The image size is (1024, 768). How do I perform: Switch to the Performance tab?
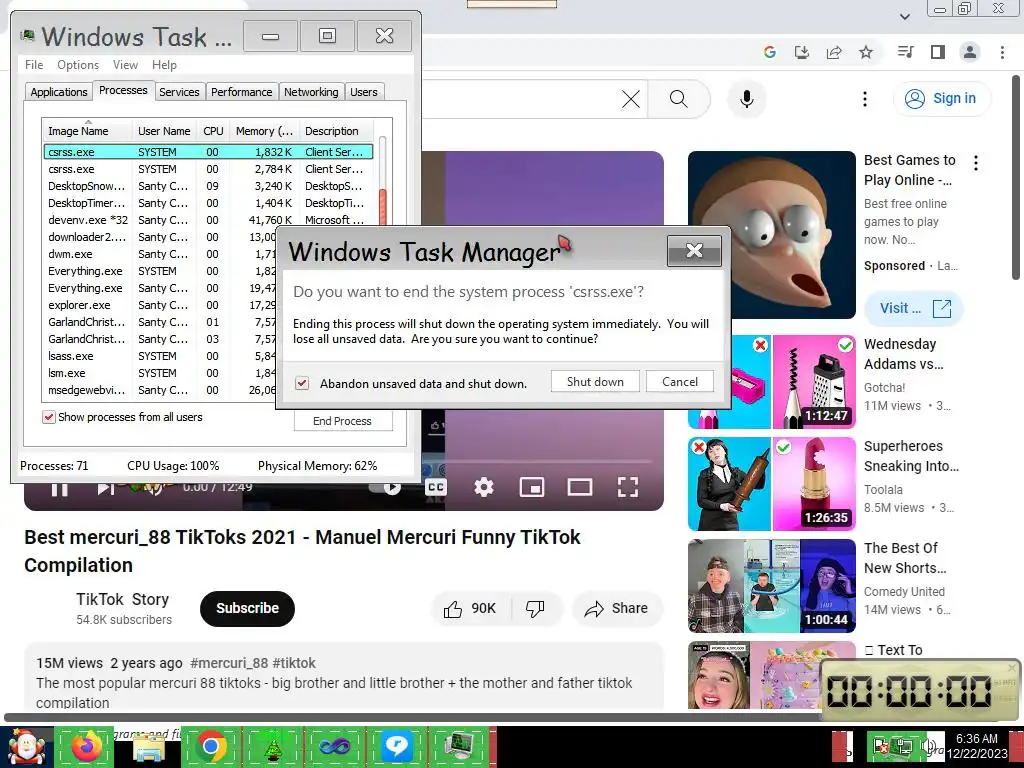[x=241, y=92]
